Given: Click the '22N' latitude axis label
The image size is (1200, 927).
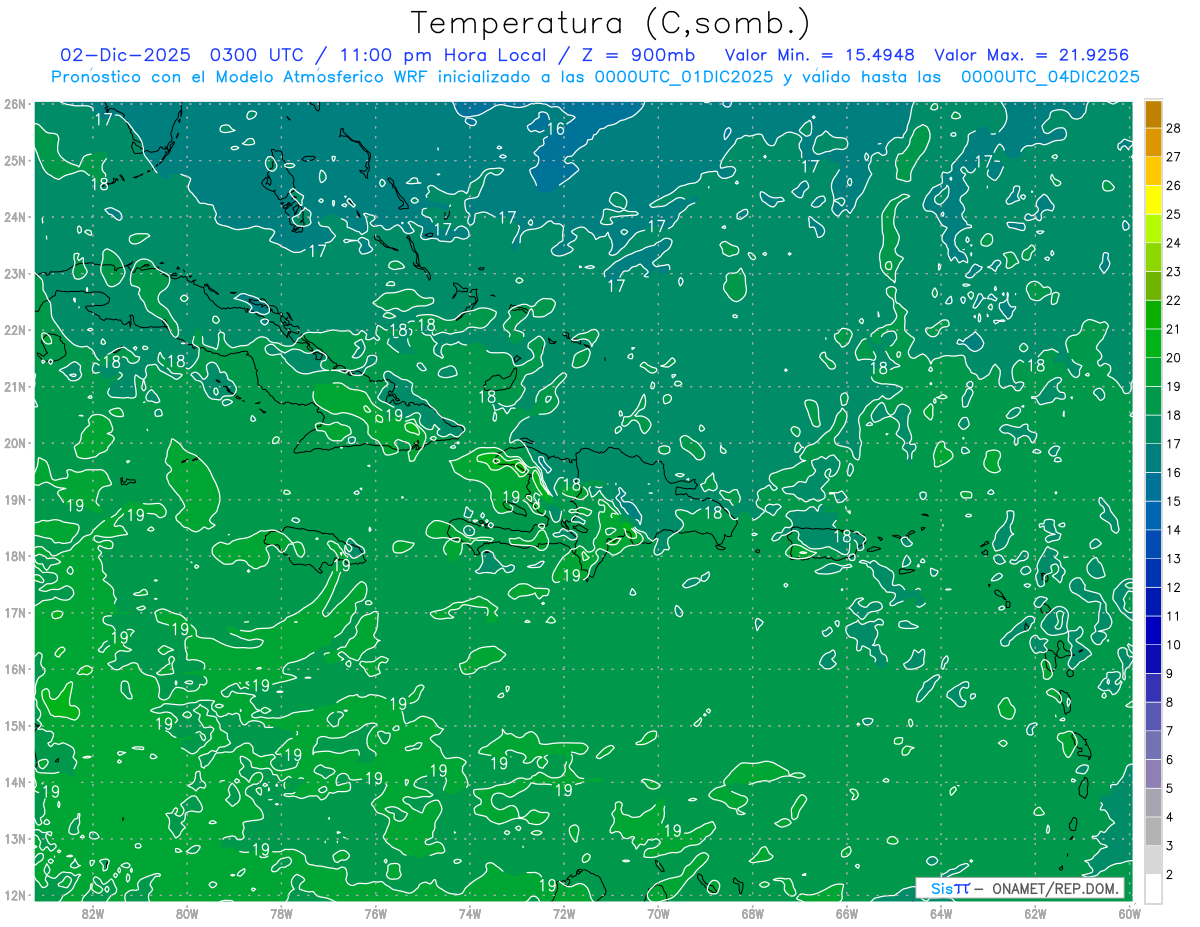Looking at the screenshot, I should click(x=15, y=330).
